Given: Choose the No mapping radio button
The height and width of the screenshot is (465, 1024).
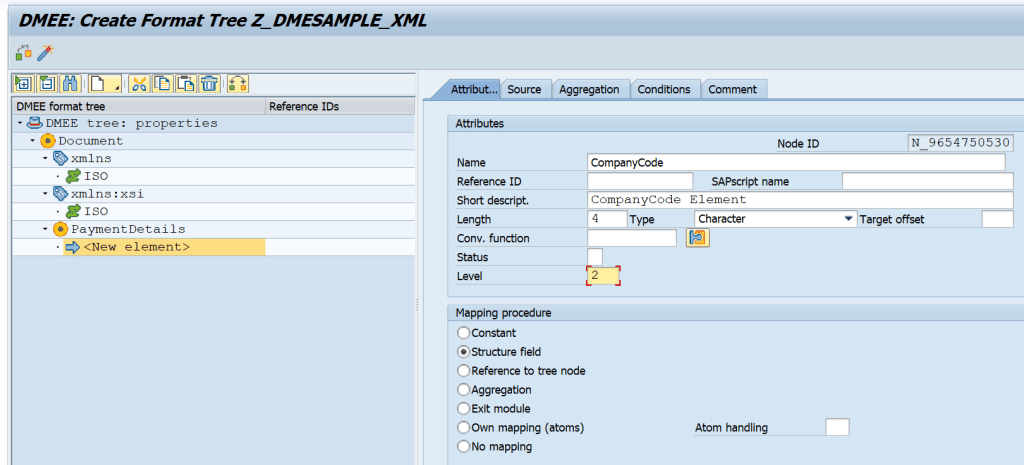Looking at the screenshot, I should coord(464,447).
